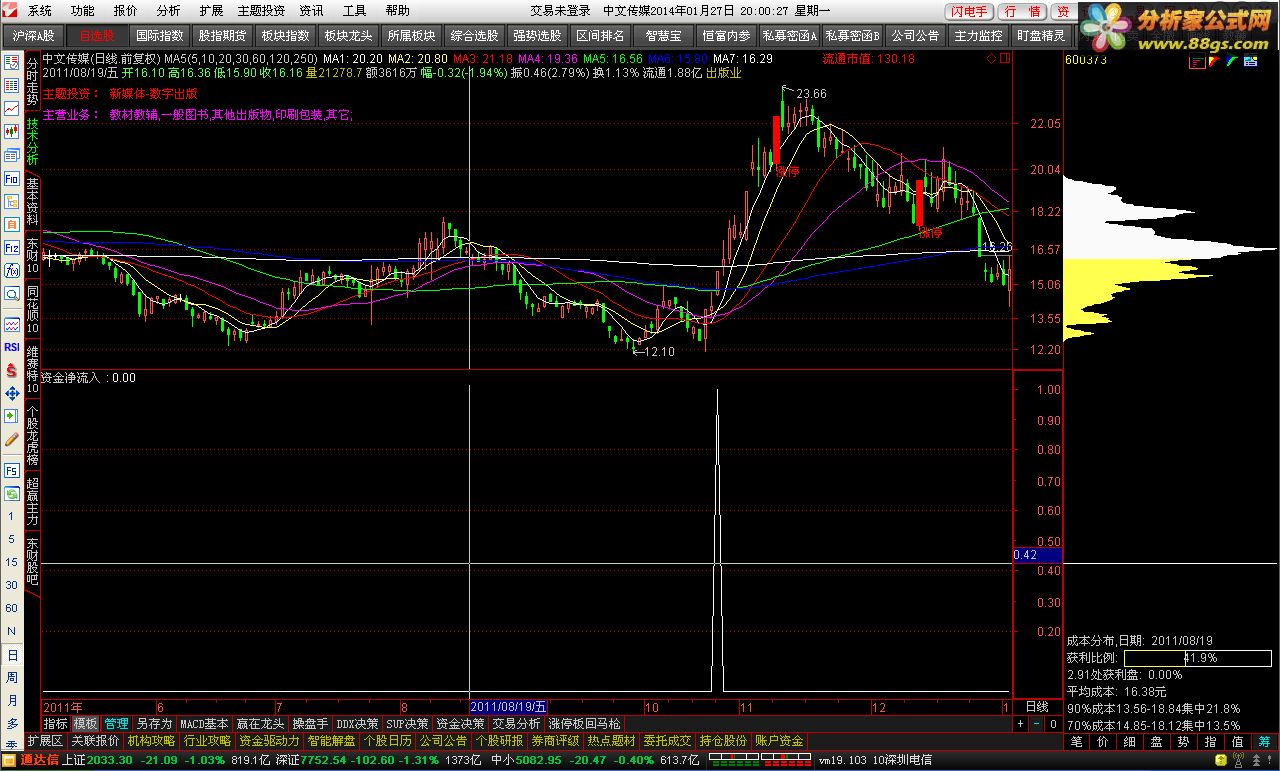Open 东财股吧 vertical tab
This screenshot has height=771, width=1280.
pos(33,560)
